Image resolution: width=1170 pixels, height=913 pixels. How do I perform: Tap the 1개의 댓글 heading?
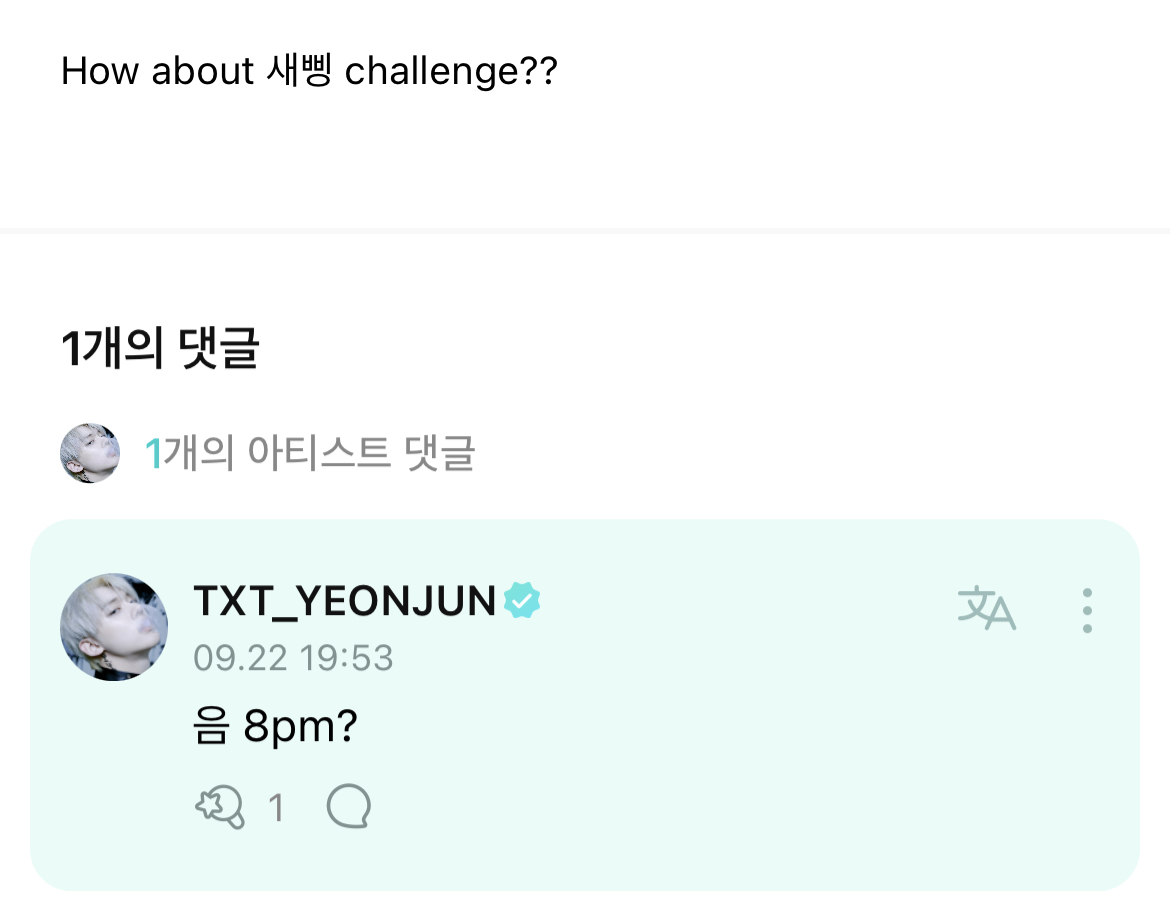click(x=160, y=348)
